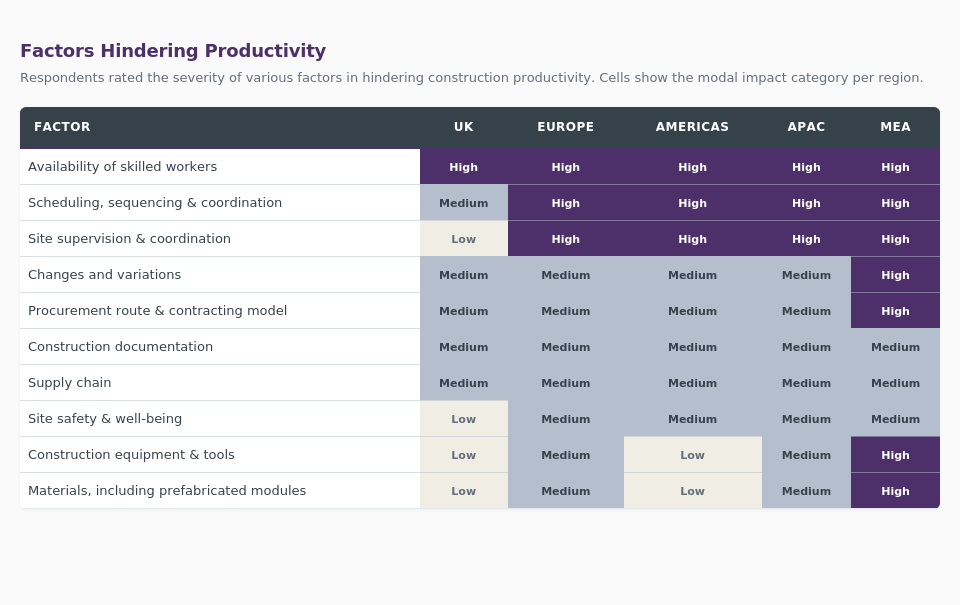Select the Site supervision & coordination label
This screenshot has width=960, height=605.
coord(129,239)
